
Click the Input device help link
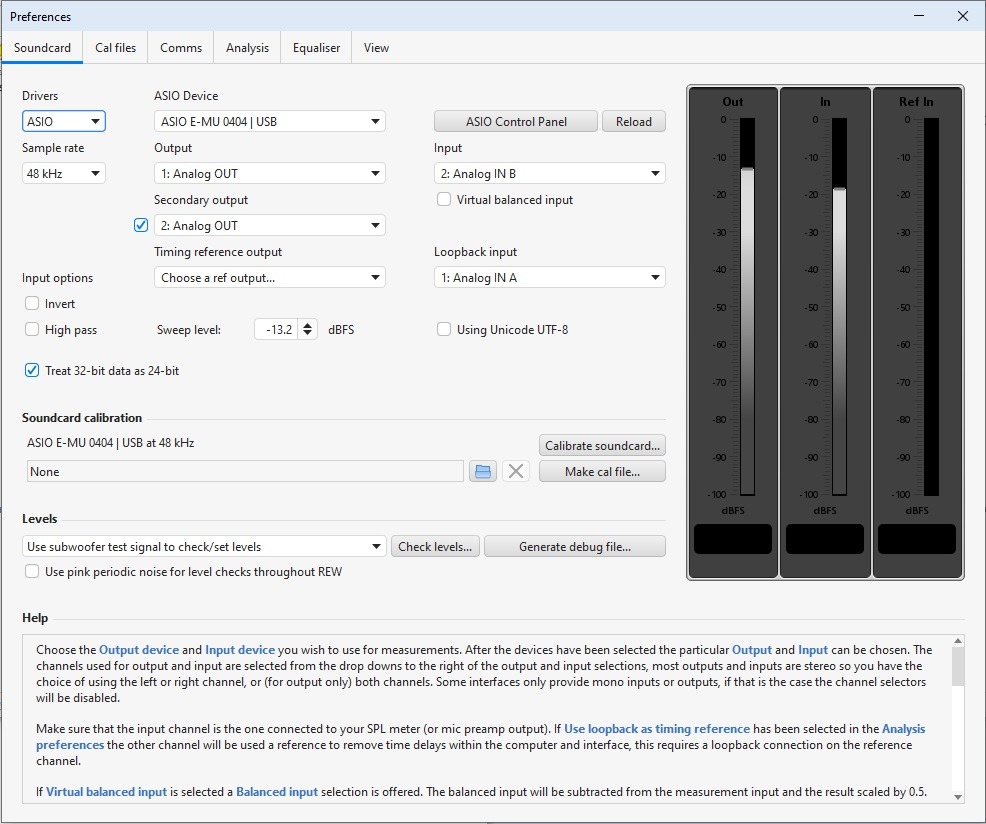pos(240,650)
